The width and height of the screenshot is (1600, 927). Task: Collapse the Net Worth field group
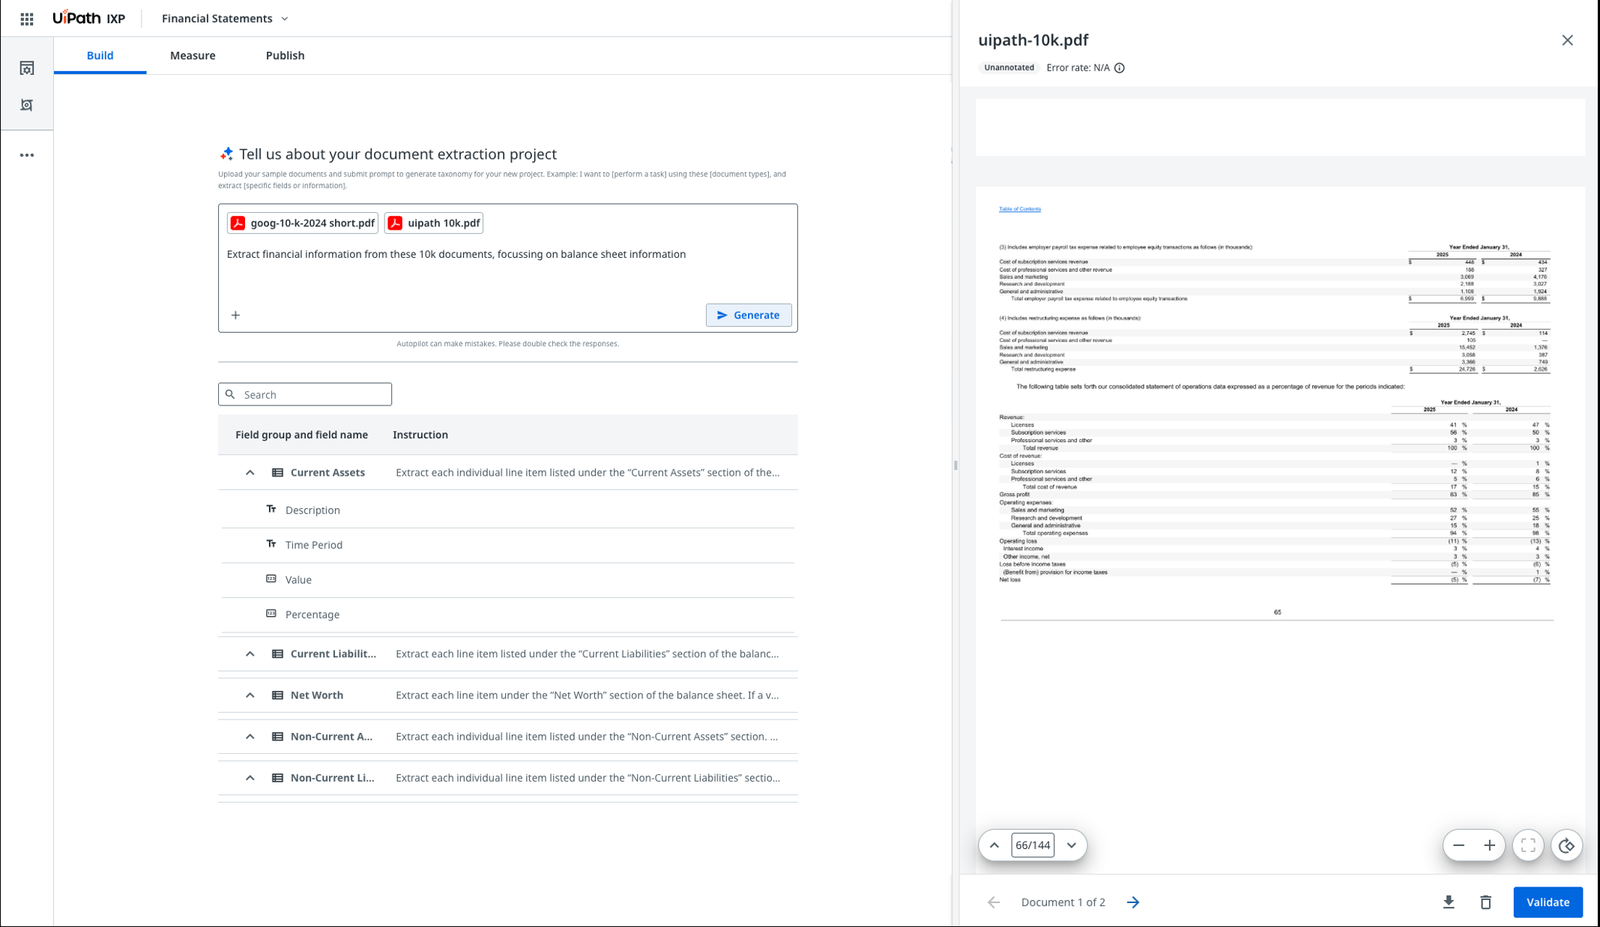click(250, 695)
